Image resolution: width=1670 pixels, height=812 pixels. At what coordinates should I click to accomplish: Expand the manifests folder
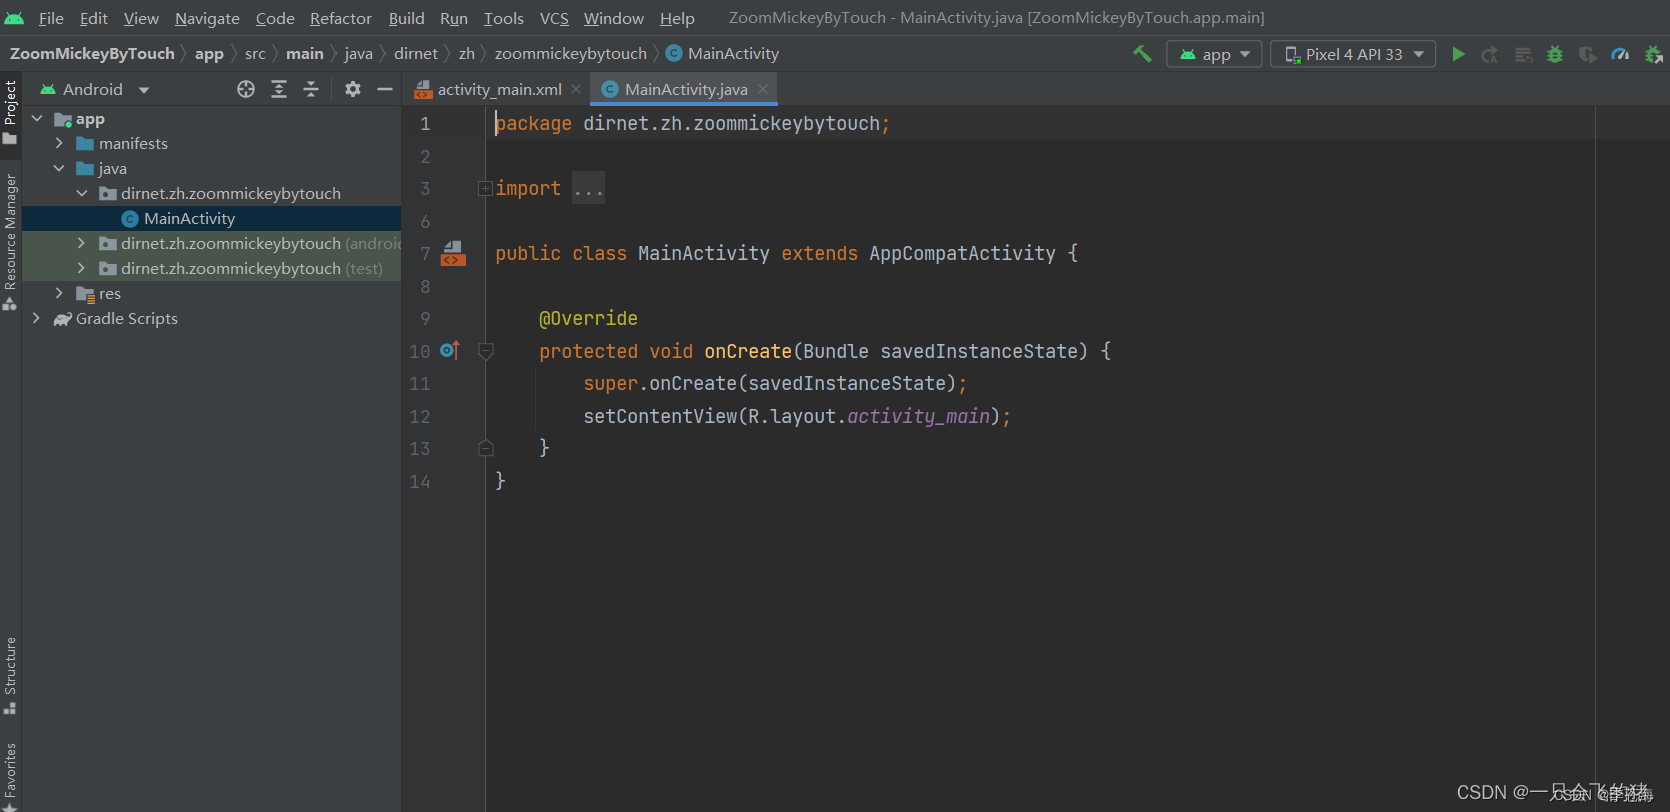59,144
